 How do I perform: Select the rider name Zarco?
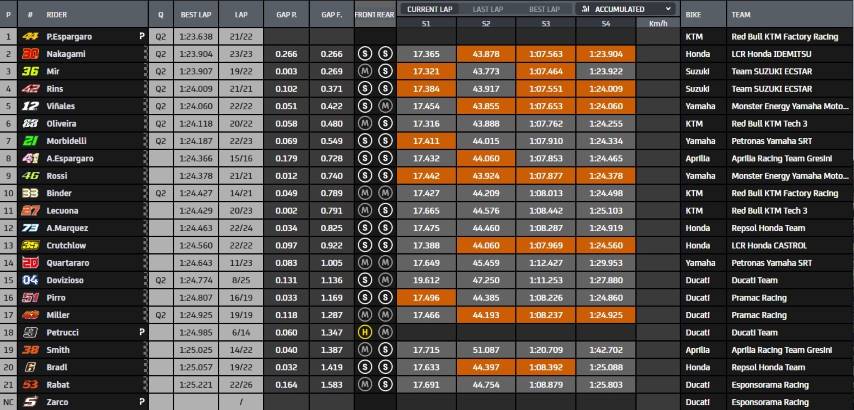(57, 402)
